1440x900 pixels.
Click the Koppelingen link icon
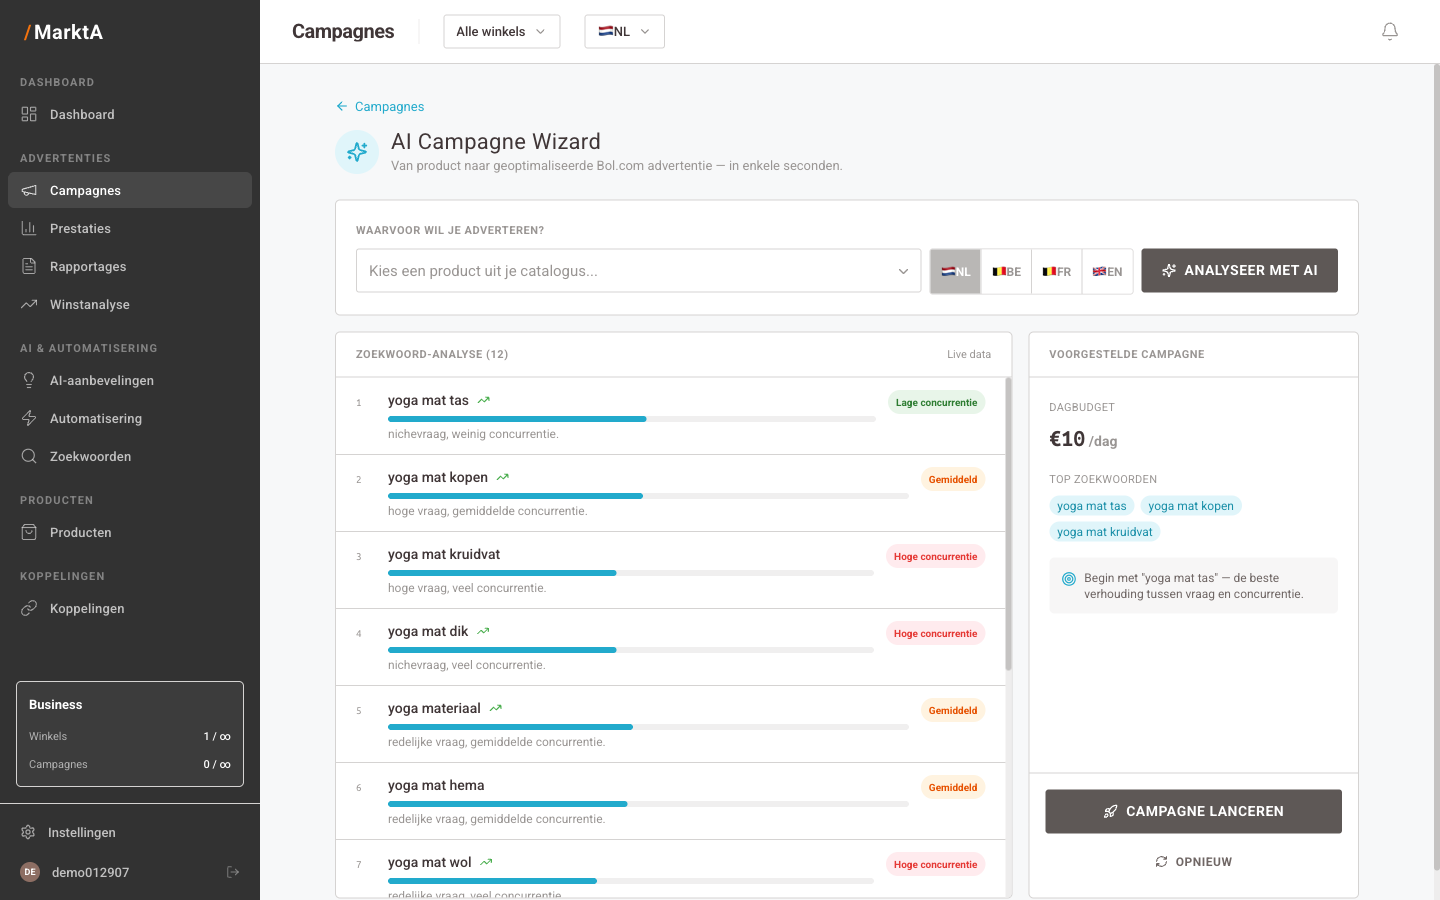[29, 608]
